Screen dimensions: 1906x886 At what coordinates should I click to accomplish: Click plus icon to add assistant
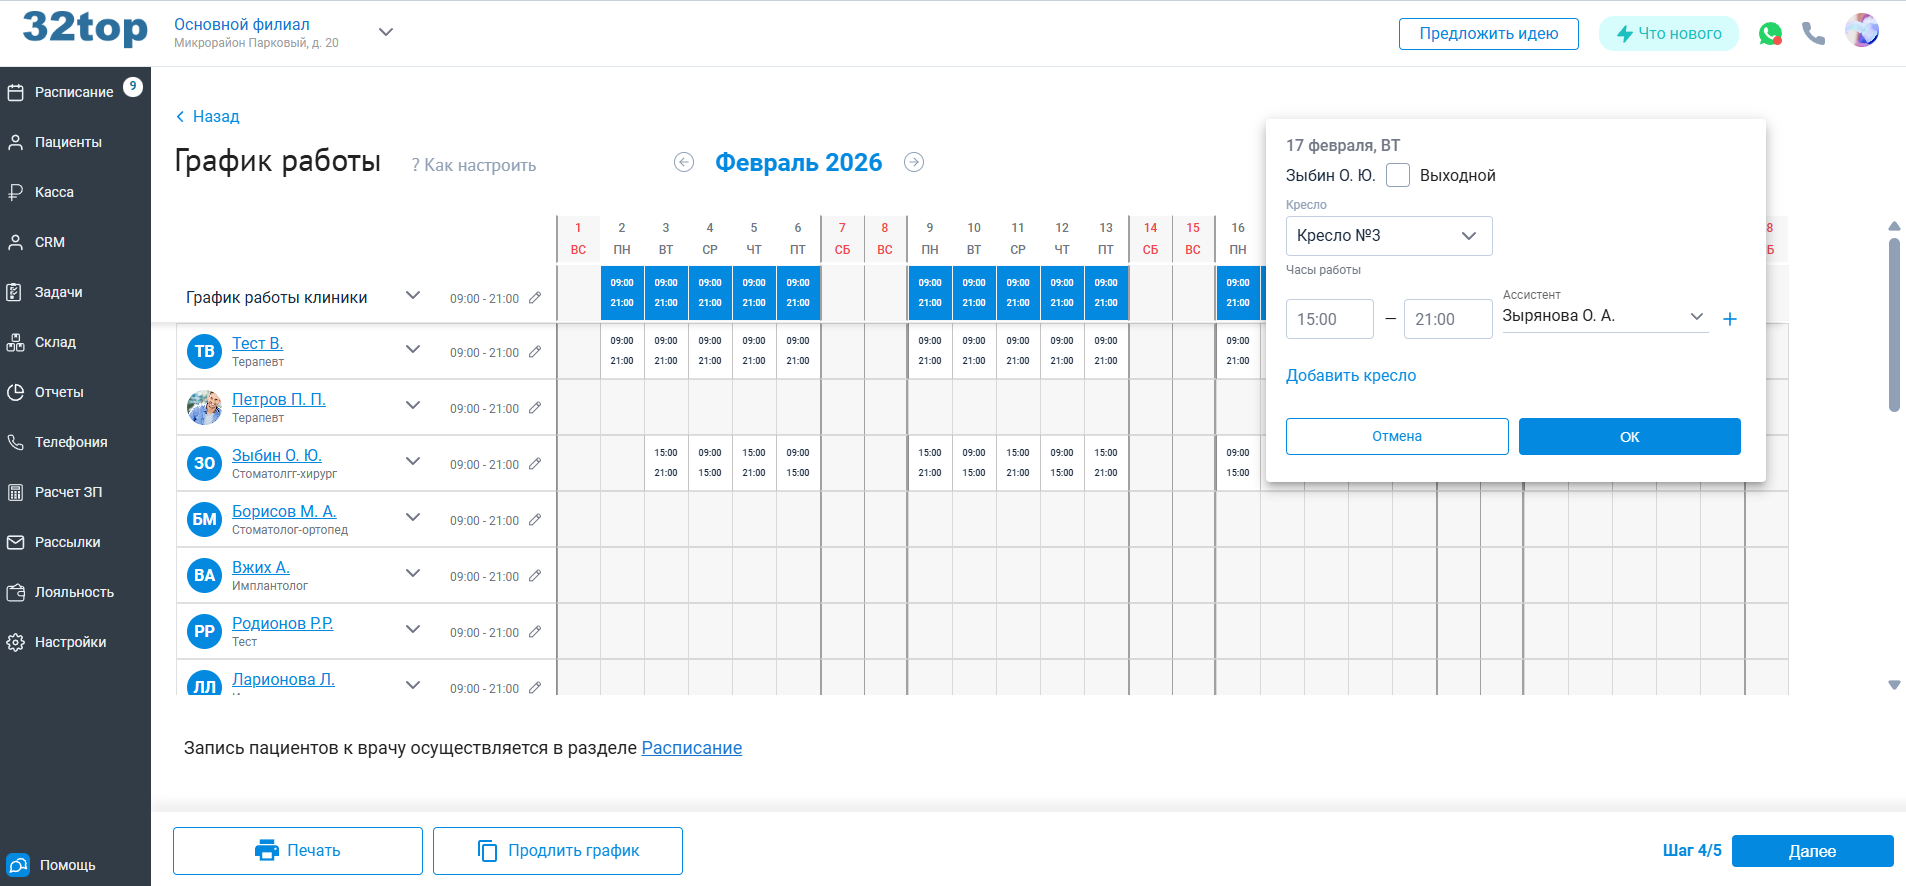[x=1730, y=319]
